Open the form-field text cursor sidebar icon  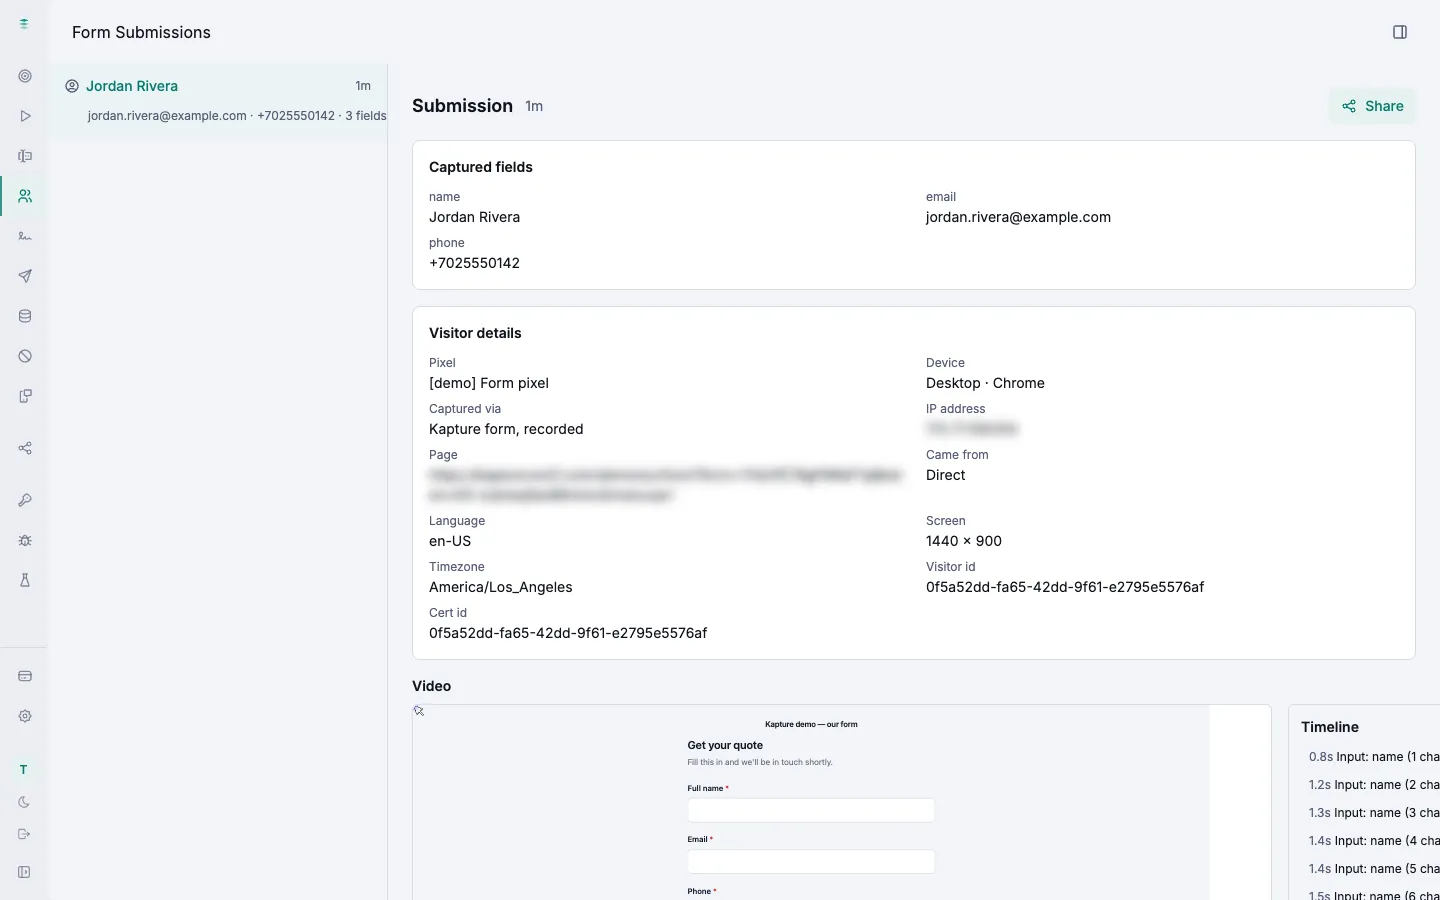click(x=25, y=156)
